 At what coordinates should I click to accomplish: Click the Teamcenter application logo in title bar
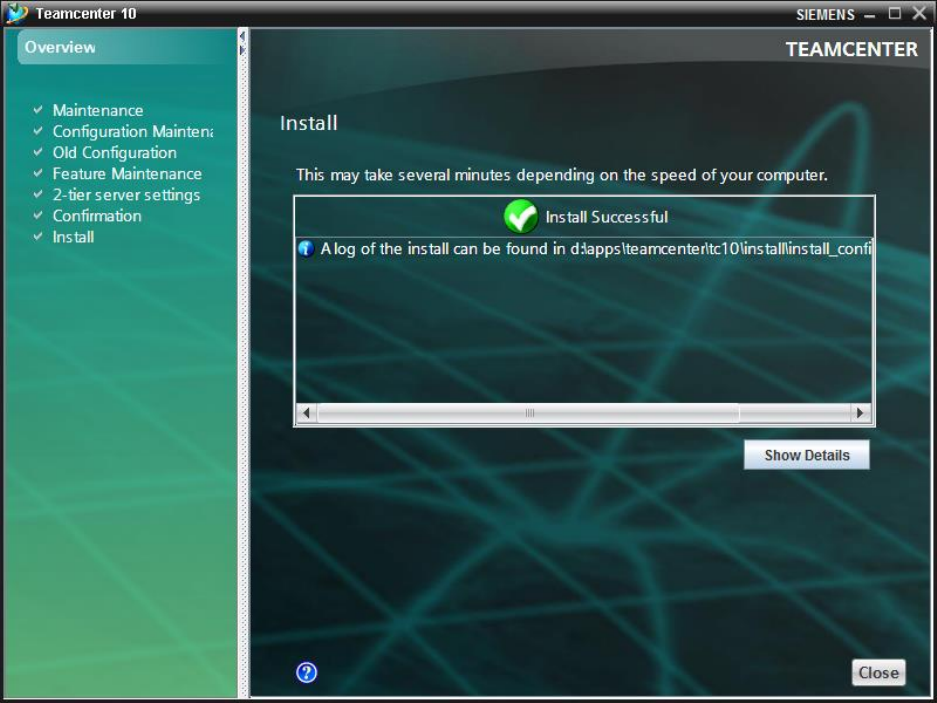tap(16, 13)
